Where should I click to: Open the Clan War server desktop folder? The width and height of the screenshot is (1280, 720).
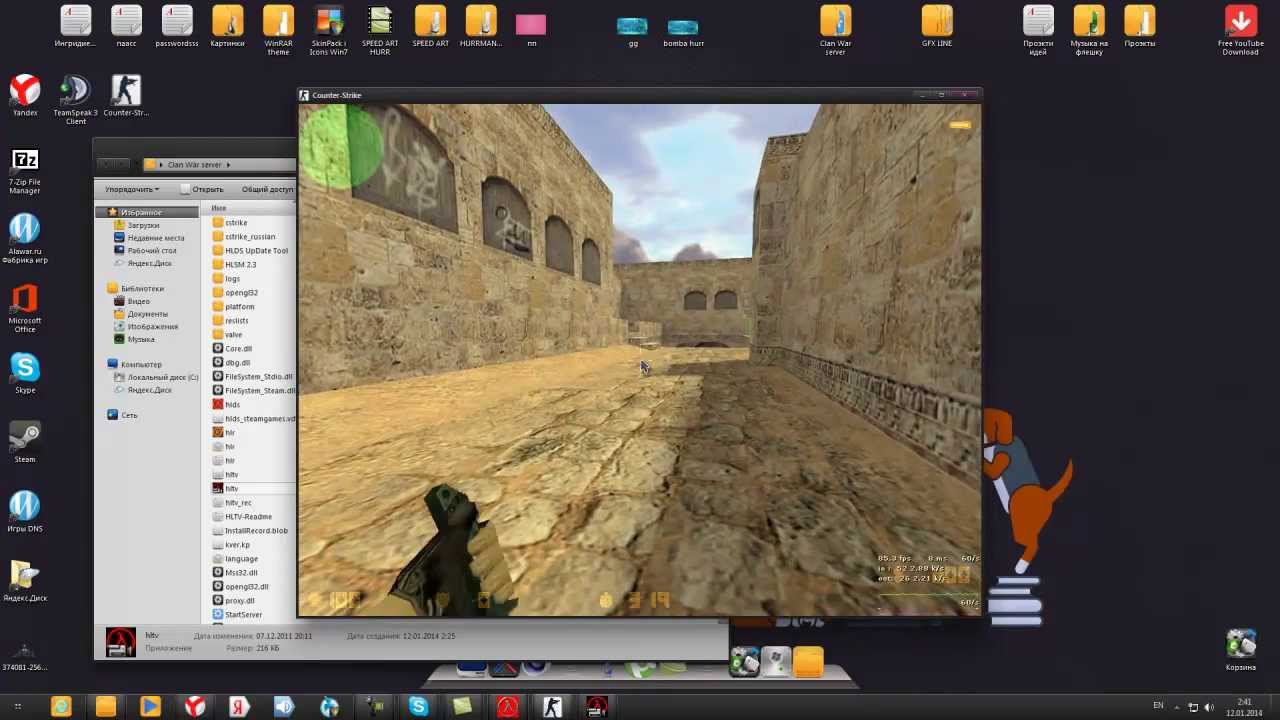pyautogui.click(x=835, y=30)
